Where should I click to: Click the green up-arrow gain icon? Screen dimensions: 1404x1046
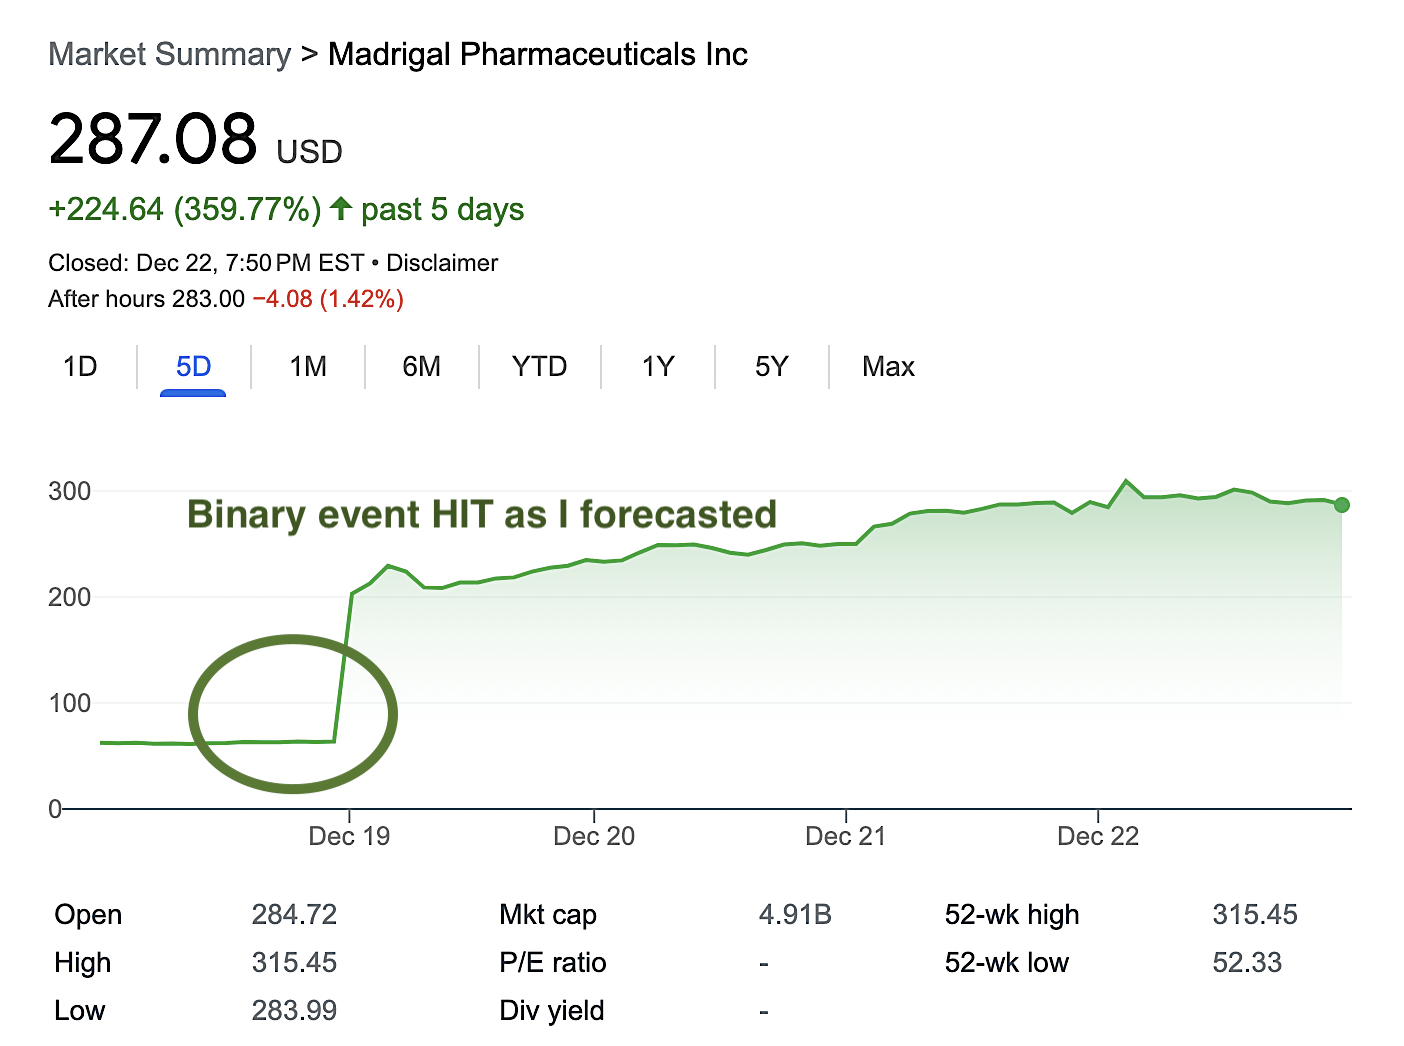point(341,209)
